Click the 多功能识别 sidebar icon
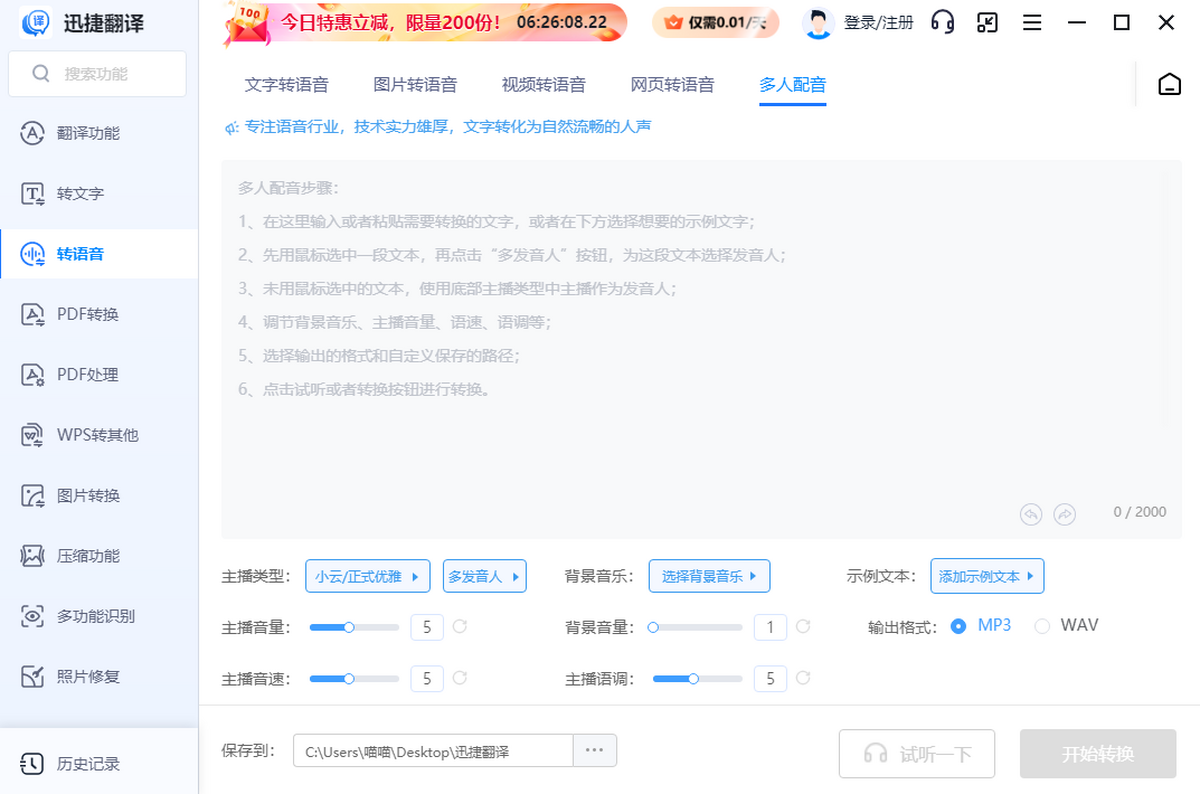The image size is (1200, 794). click(33, 616)
